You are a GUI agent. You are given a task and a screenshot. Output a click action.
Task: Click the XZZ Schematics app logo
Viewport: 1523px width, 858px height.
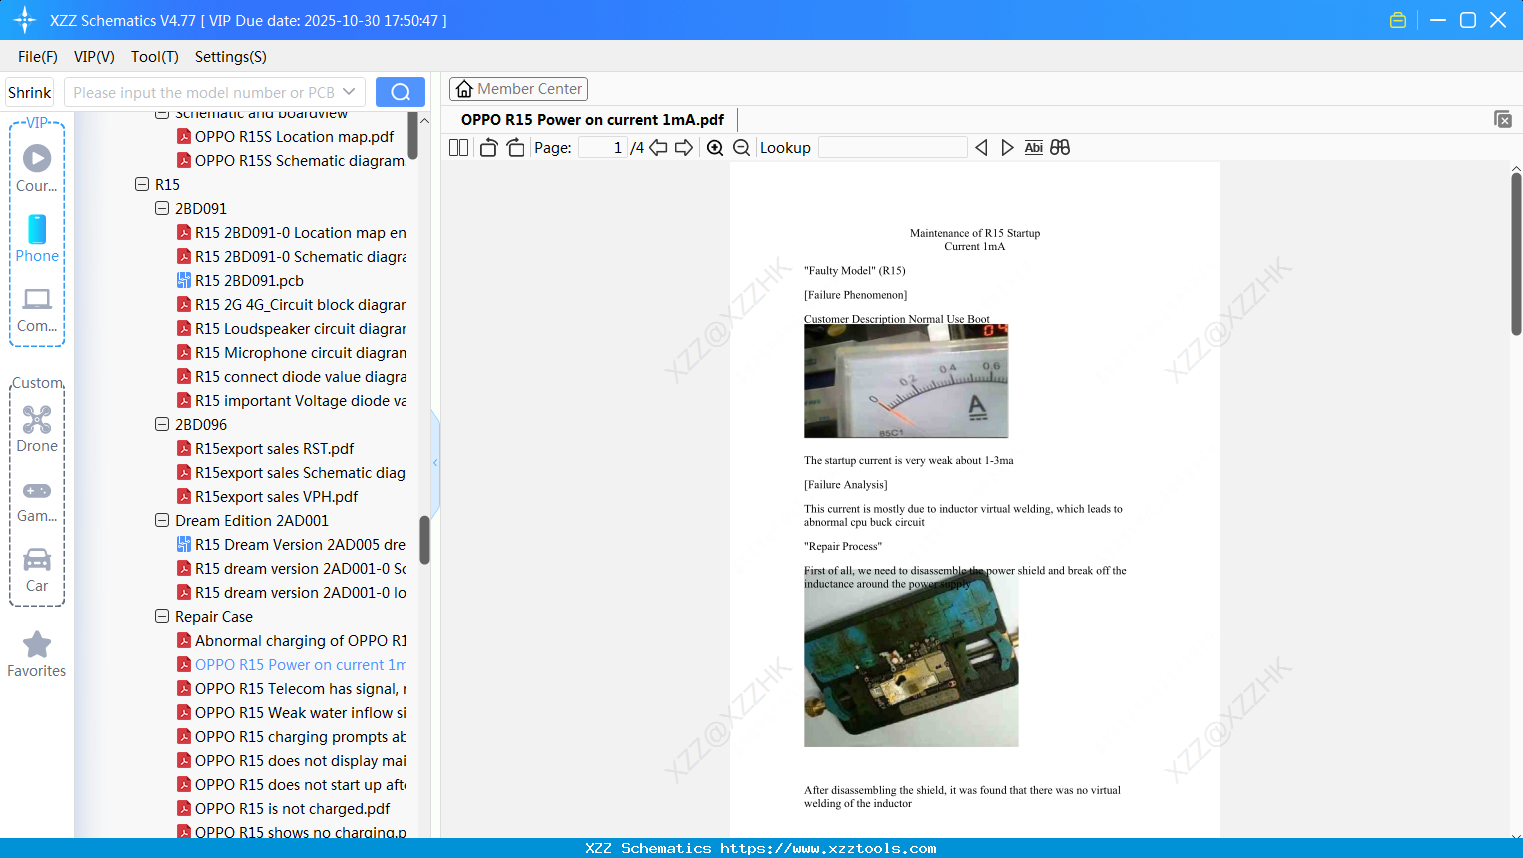point(25,20)
